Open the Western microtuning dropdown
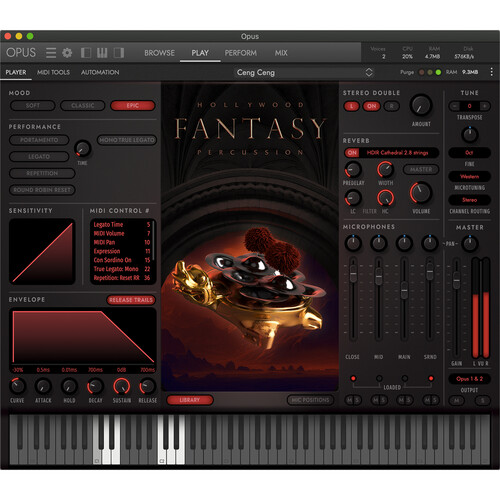Image resolution: width=500 pixels, height=500 pixels. point(469,176)
